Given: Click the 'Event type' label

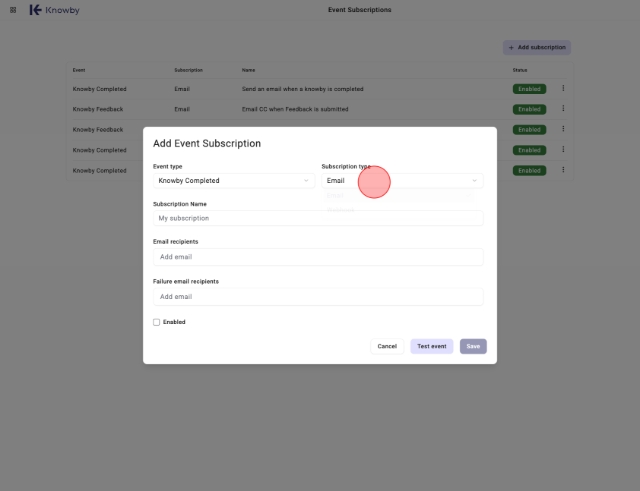Looking at the screenshot, I should click(167, 167).
